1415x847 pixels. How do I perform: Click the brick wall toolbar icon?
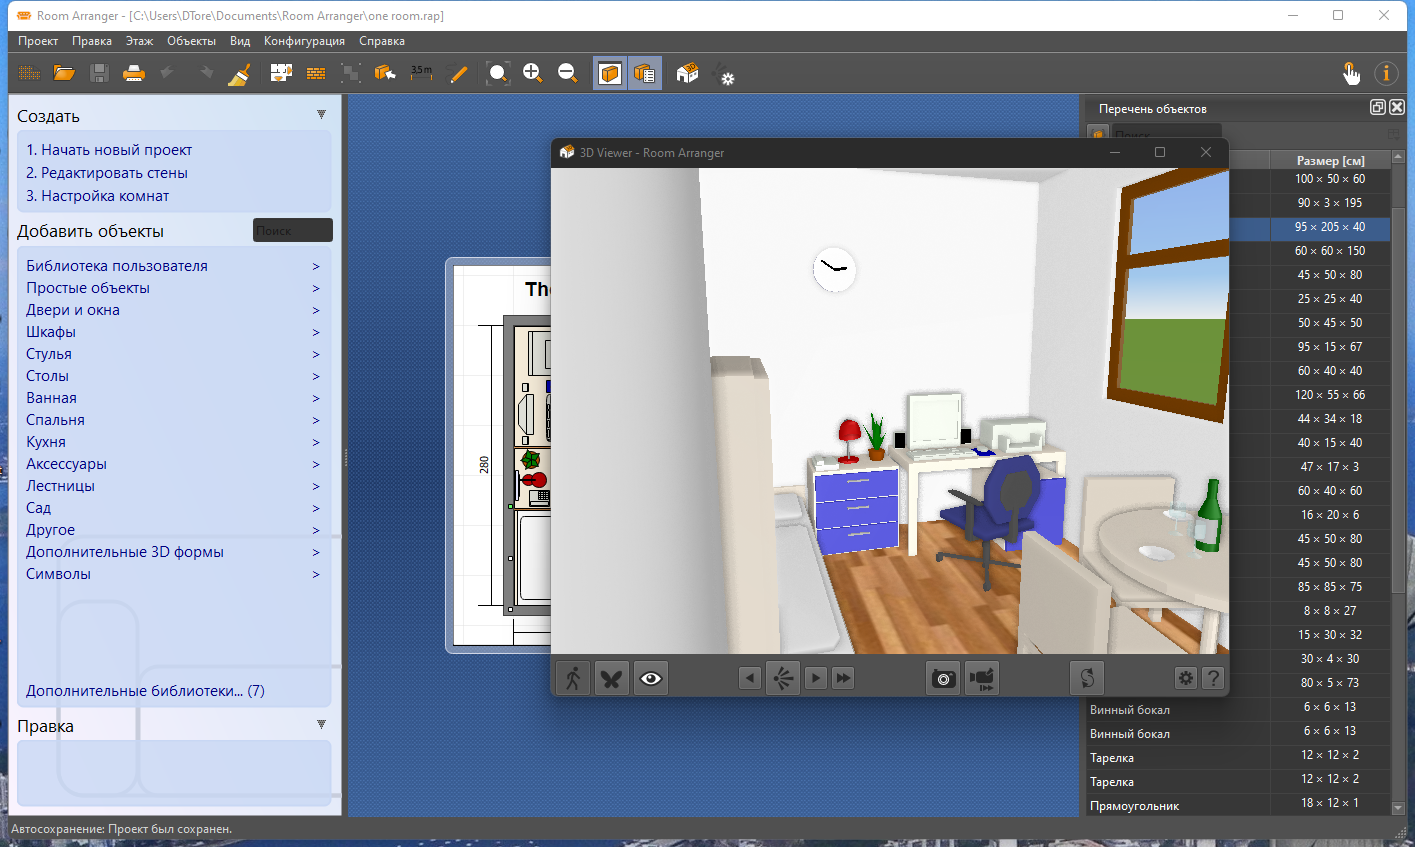[316, 73]
